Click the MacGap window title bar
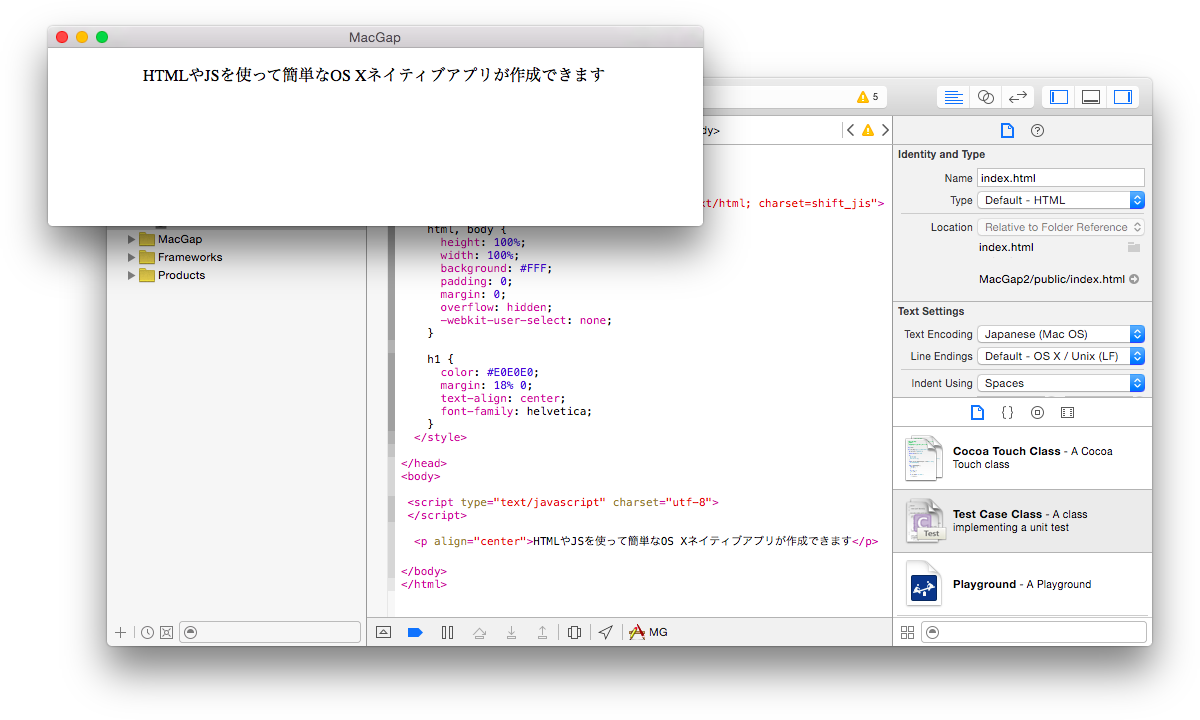1200x720 pixels. 375,37
